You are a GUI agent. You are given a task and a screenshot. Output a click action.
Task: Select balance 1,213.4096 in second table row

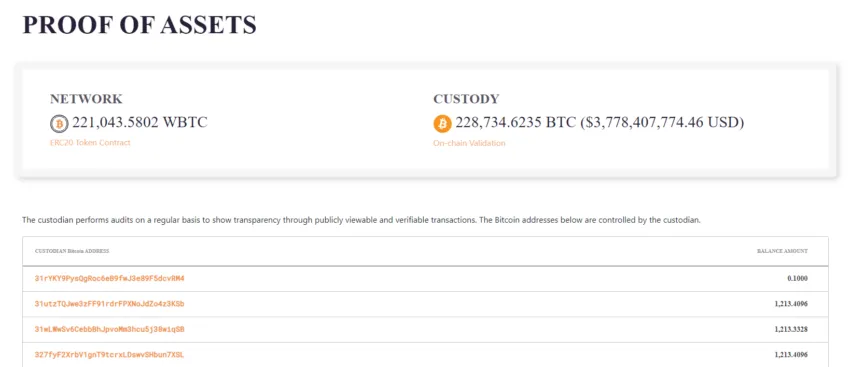click(791, 304)
